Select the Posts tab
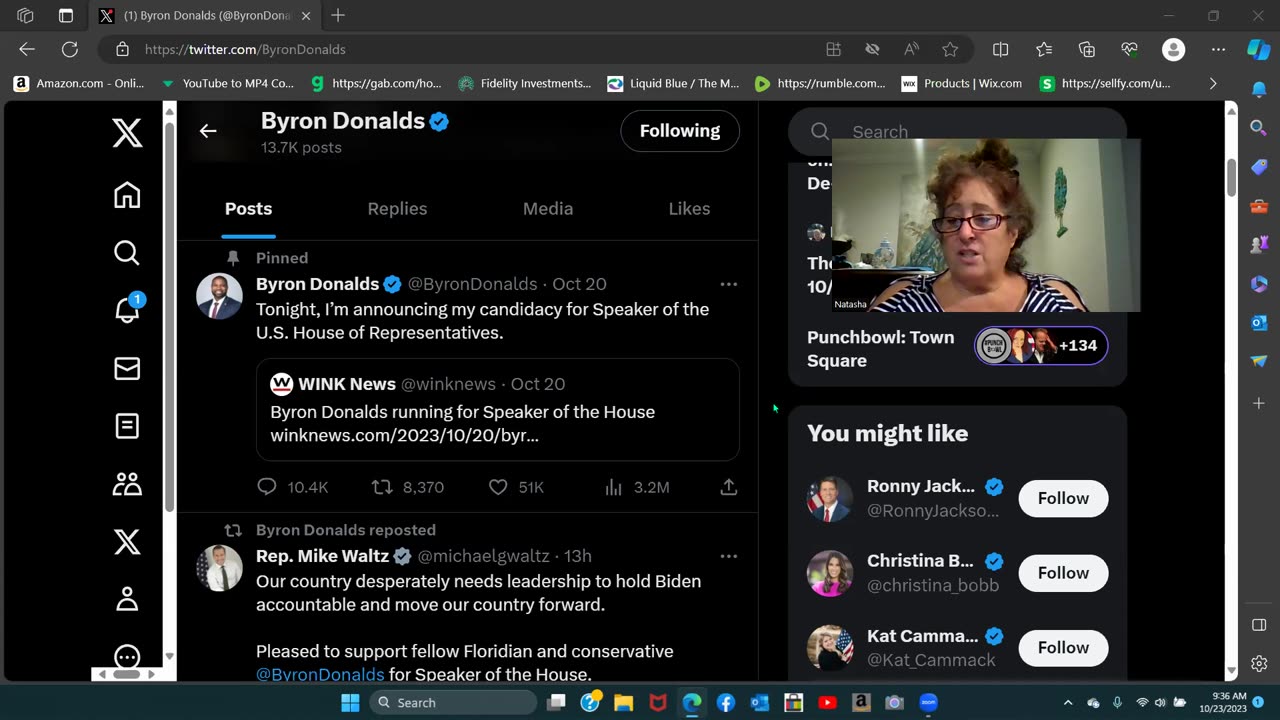This screenshot has height=720, width=1280. pos(248,209)
